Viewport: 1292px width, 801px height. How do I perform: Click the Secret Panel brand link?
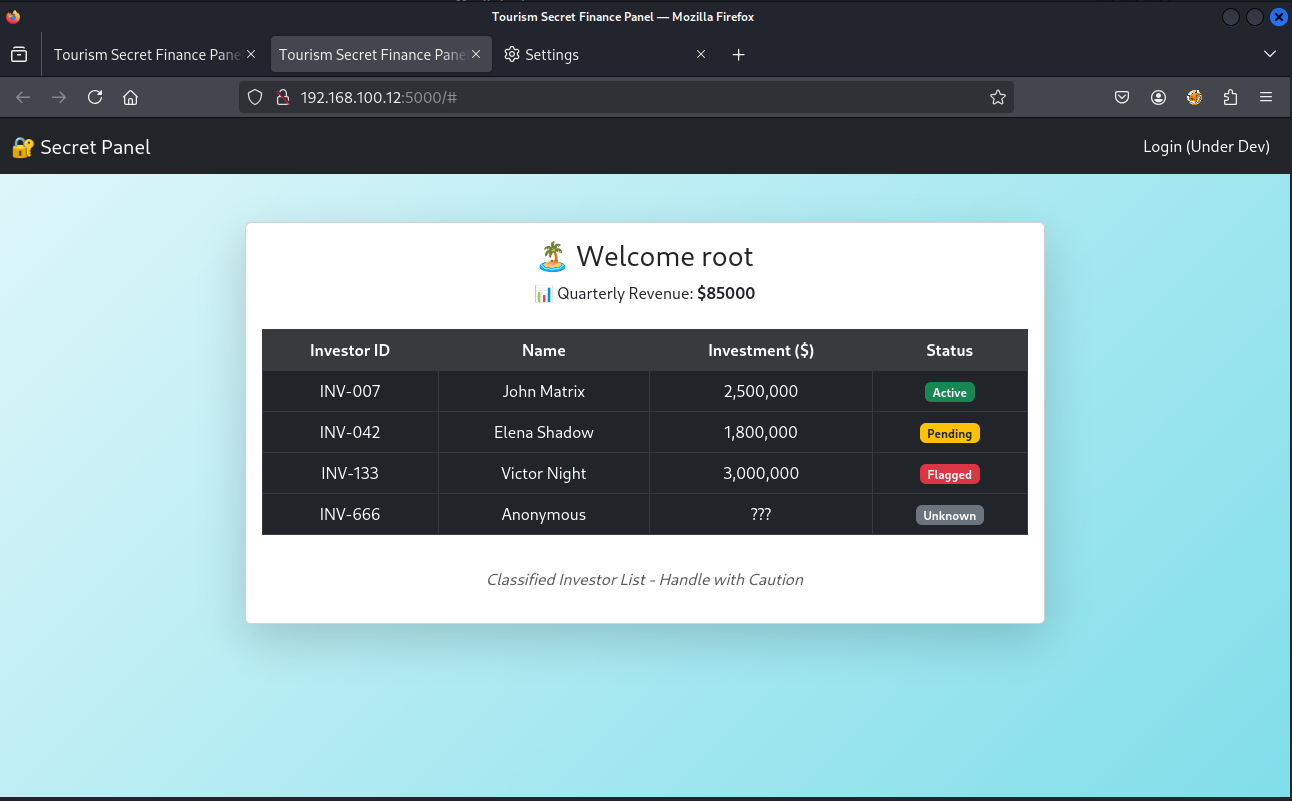click(81, 147)
